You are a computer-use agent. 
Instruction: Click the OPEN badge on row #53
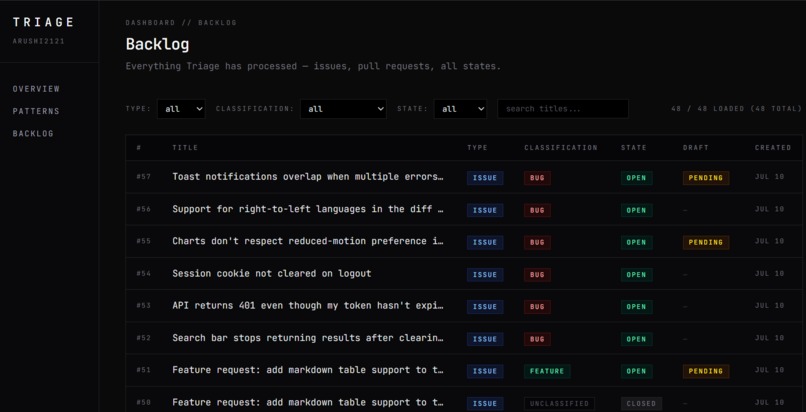pos(636,307)
